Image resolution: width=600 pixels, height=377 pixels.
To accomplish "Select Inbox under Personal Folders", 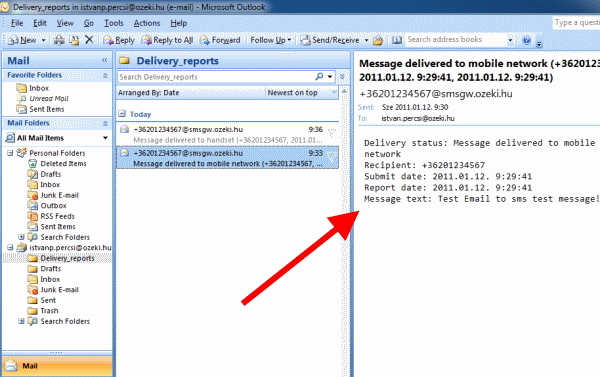I will [44, 185].
